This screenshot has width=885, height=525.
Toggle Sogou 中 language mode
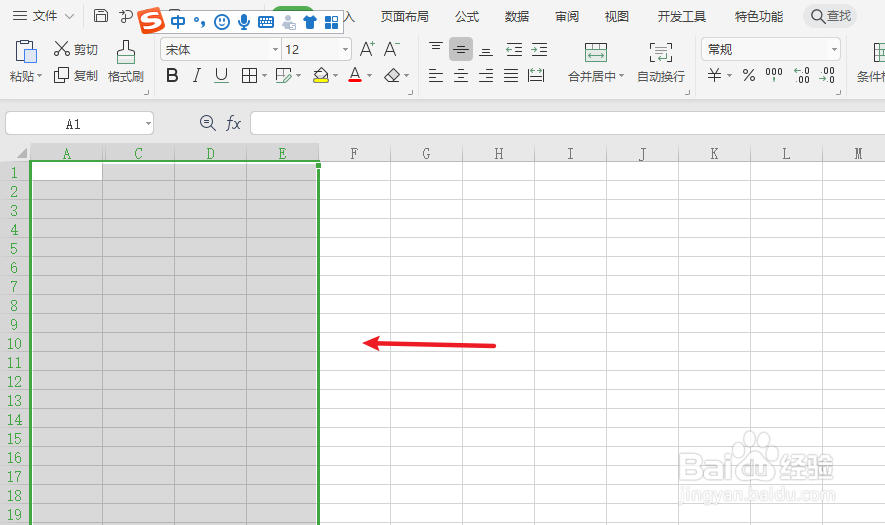point(178,22)
